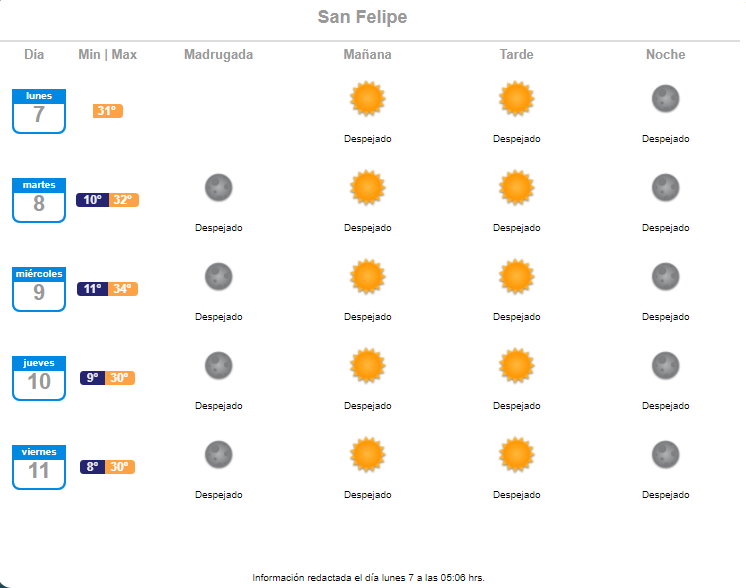Click the sun icon for jueves Mañana
The width and height of the screenshot is (746, 588).
(x=367, y=365)
